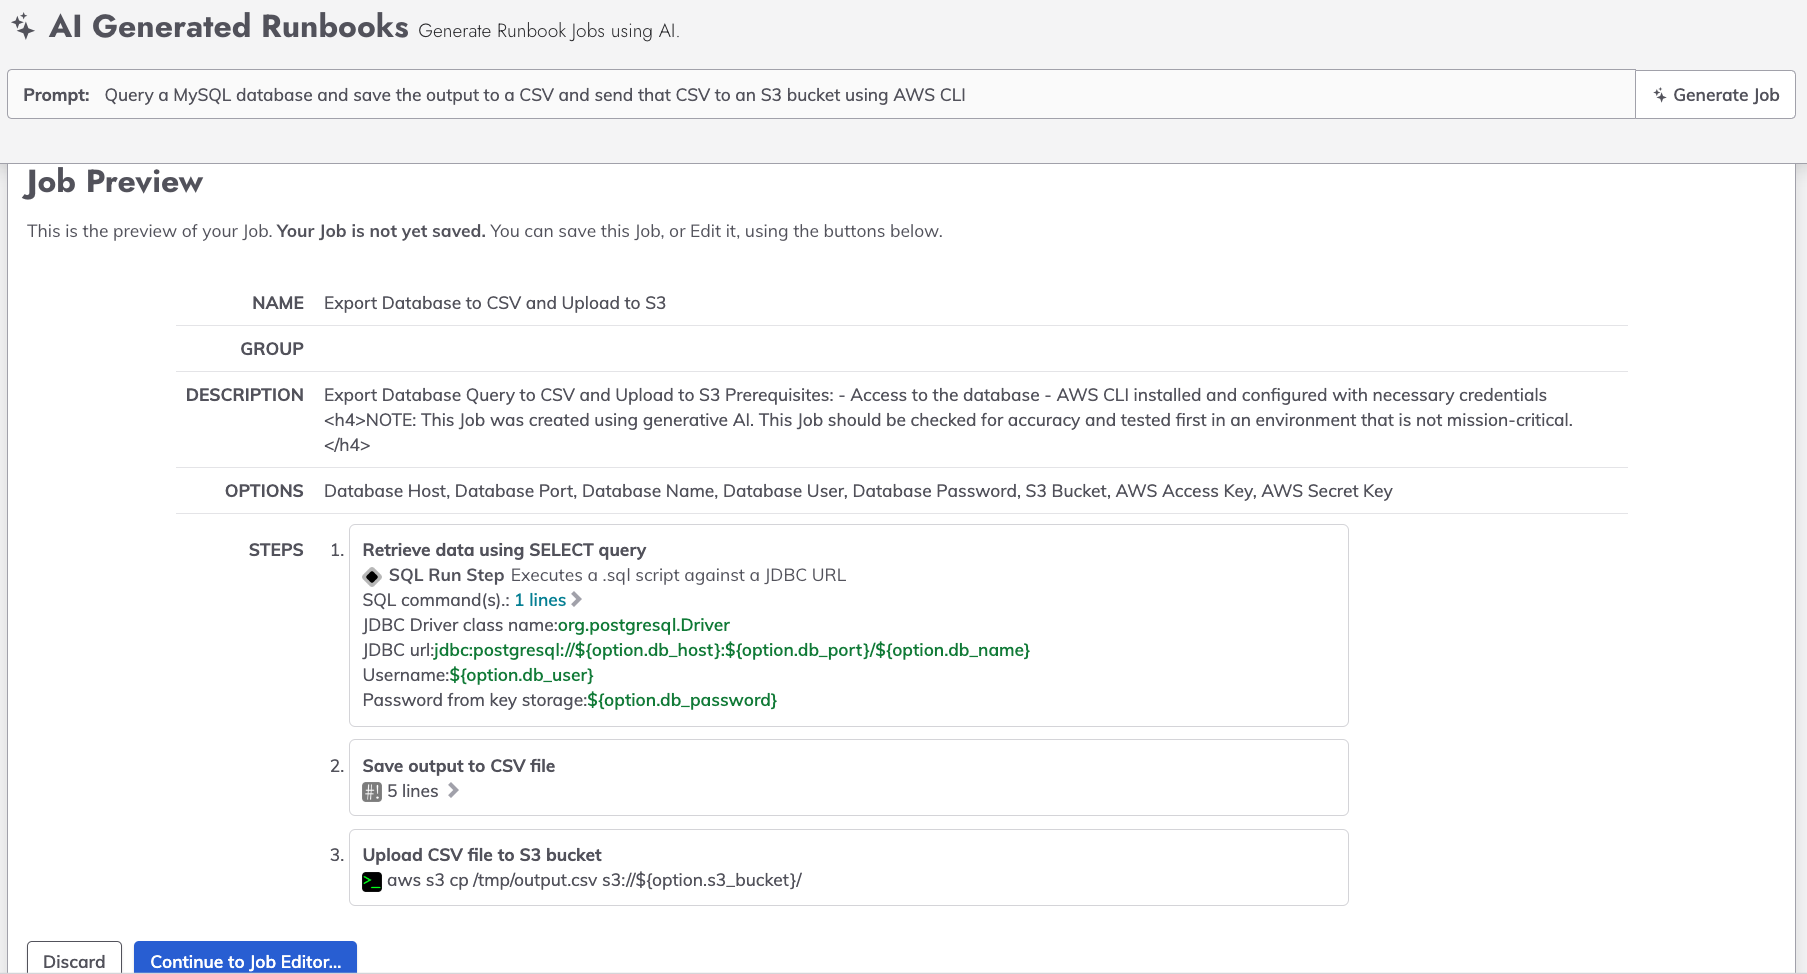Expand the 5 lines script chevron
The width and height of the screenshot is (1807, 974).
[x=453, y=791]
